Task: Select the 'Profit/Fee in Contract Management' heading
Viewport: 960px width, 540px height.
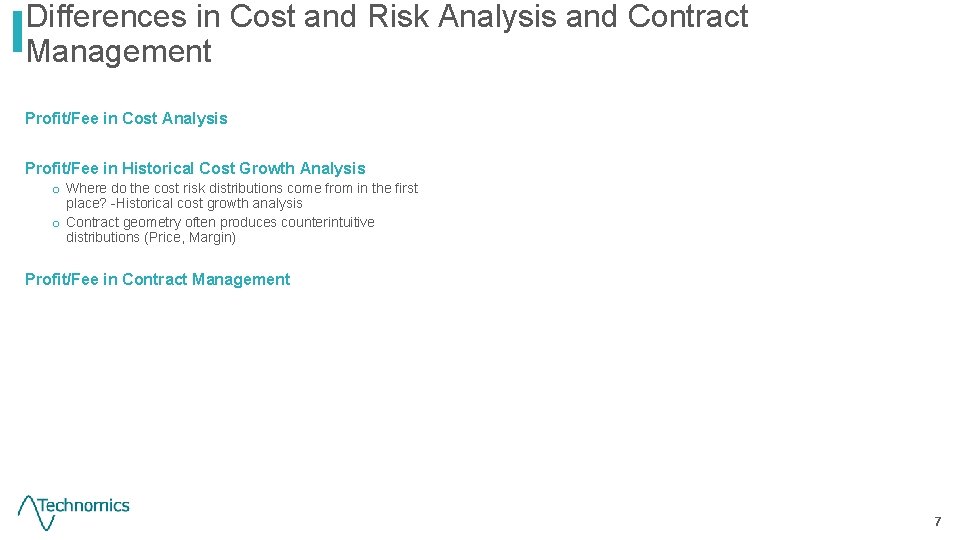Action: point(157,279)
